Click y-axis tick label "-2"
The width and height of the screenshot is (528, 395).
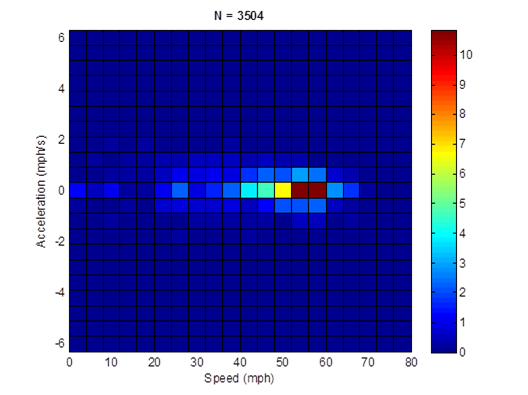tap(60, 241)
